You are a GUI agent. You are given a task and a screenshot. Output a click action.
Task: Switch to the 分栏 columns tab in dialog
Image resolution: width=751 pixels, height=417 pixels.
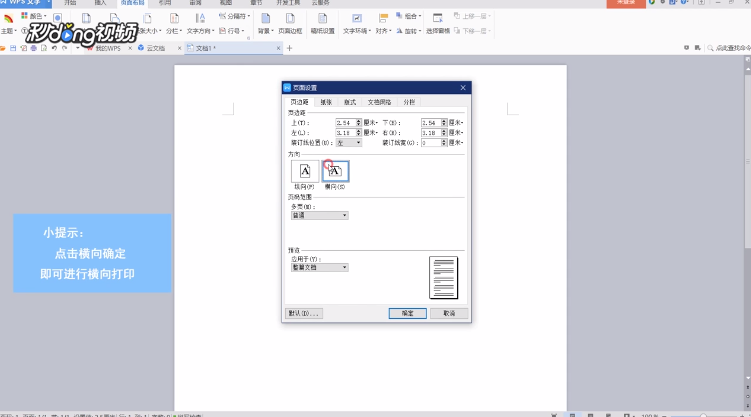(409, 102)
